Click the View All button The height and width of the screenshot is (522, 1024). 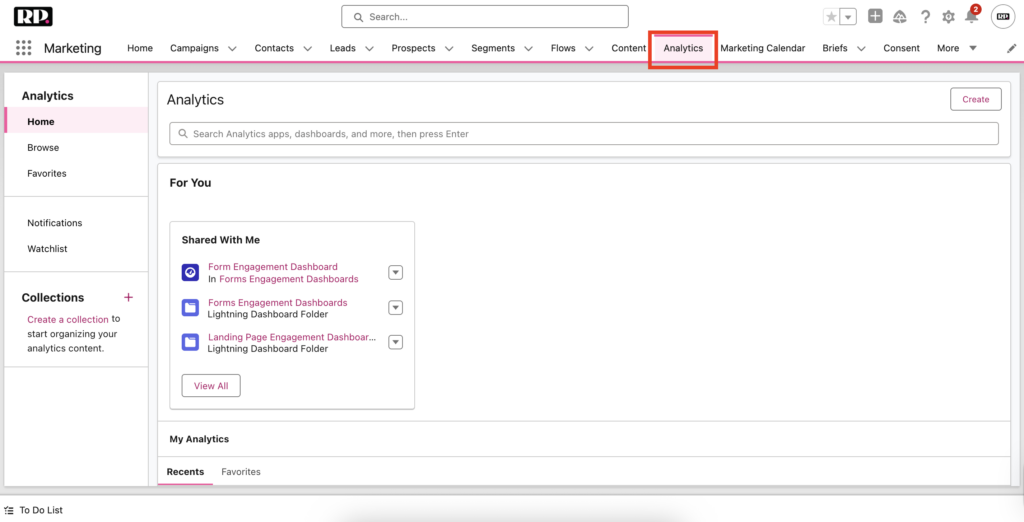(211, 386)
